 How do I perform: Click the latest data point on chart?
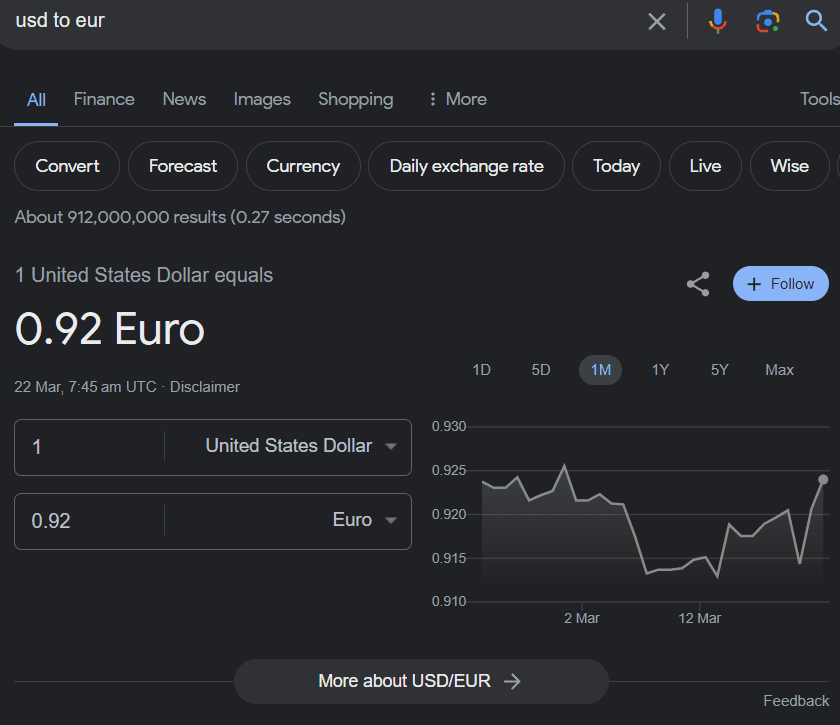[x=823, y=479]
